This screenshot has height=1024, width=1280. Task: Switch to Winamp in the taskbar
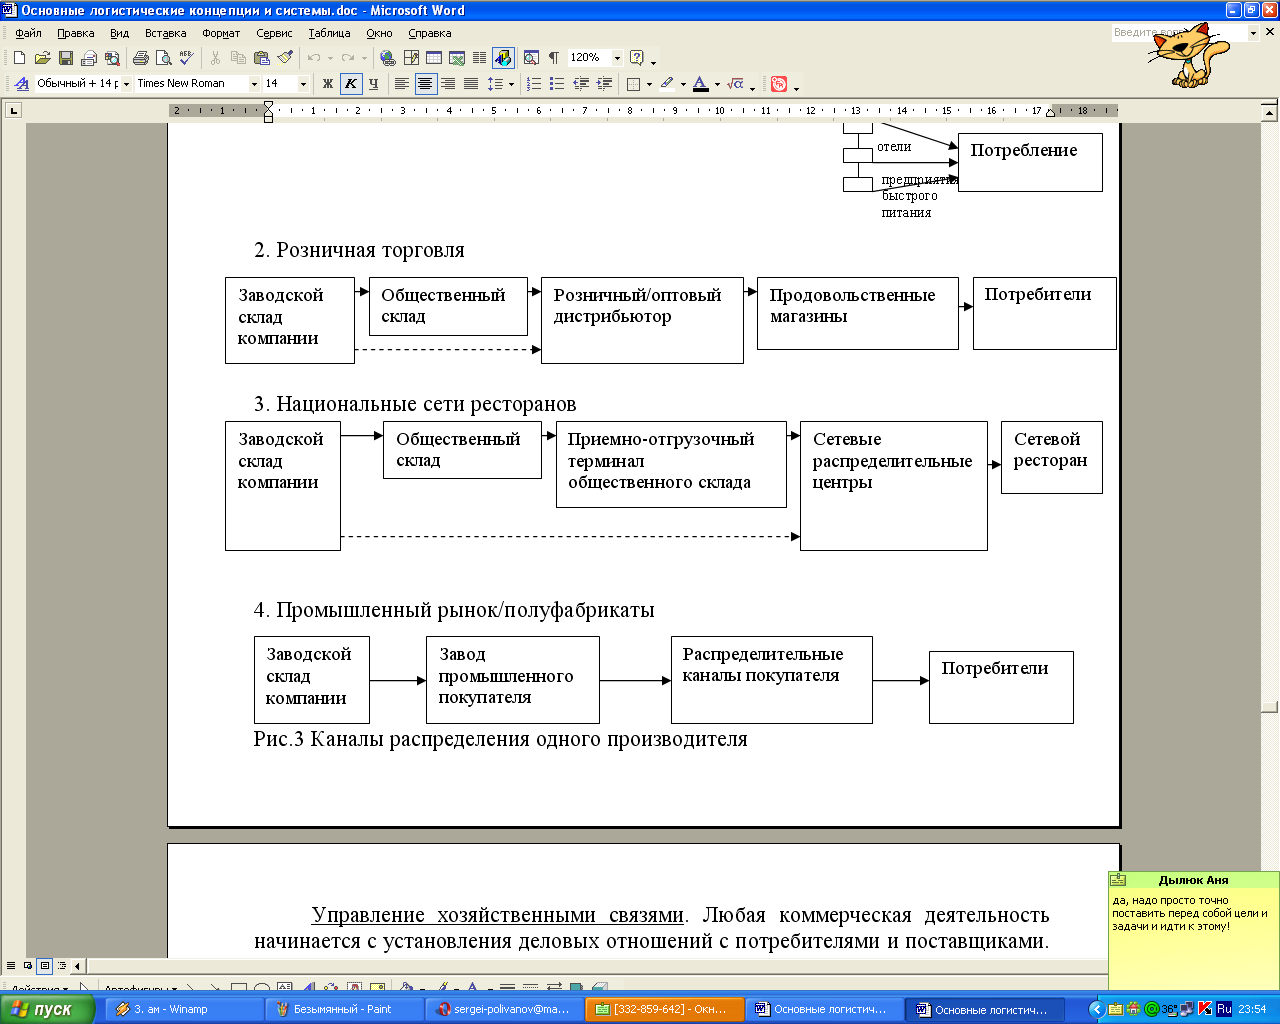[184, 1009]
